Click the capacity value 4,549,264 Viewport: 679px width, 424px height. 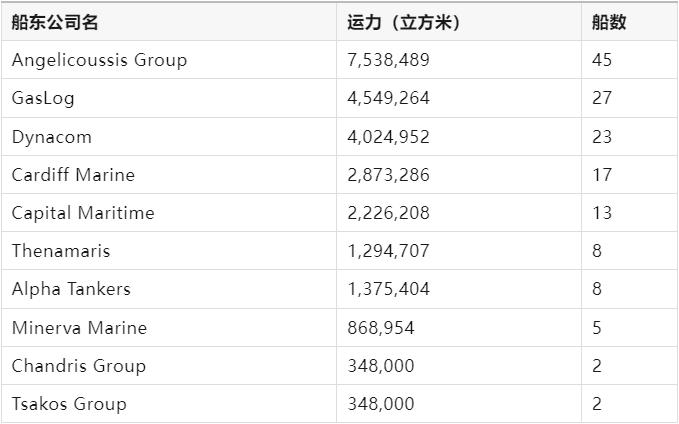(x=388, y=98)
